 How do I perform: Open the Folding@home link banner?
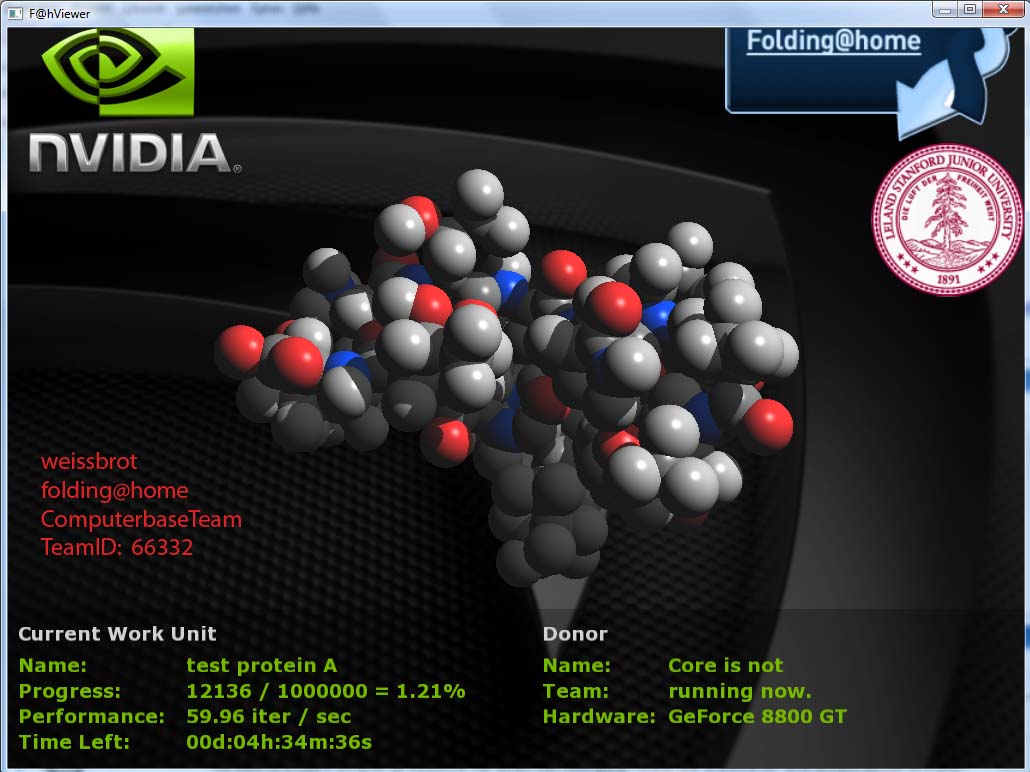click(x=834, y=41)
